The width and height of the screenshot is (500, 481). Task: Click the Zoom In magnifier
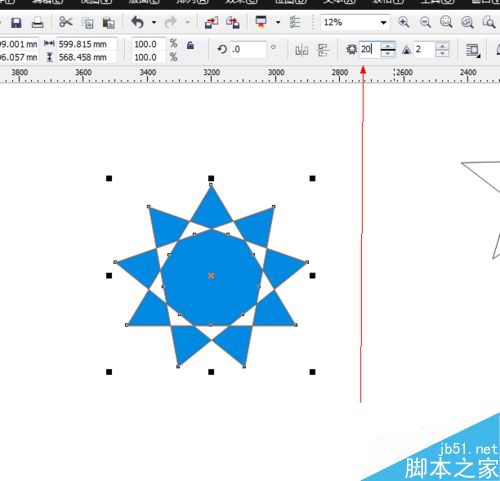tap(404, 22)
